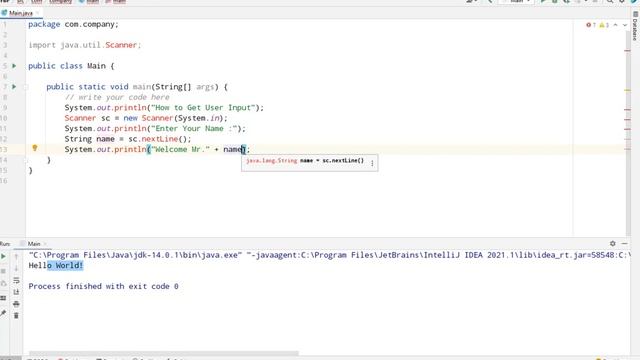Stop process icon in the Run panel
The width and height of the screenshot is (640, 360).
[x=4, y=271]
